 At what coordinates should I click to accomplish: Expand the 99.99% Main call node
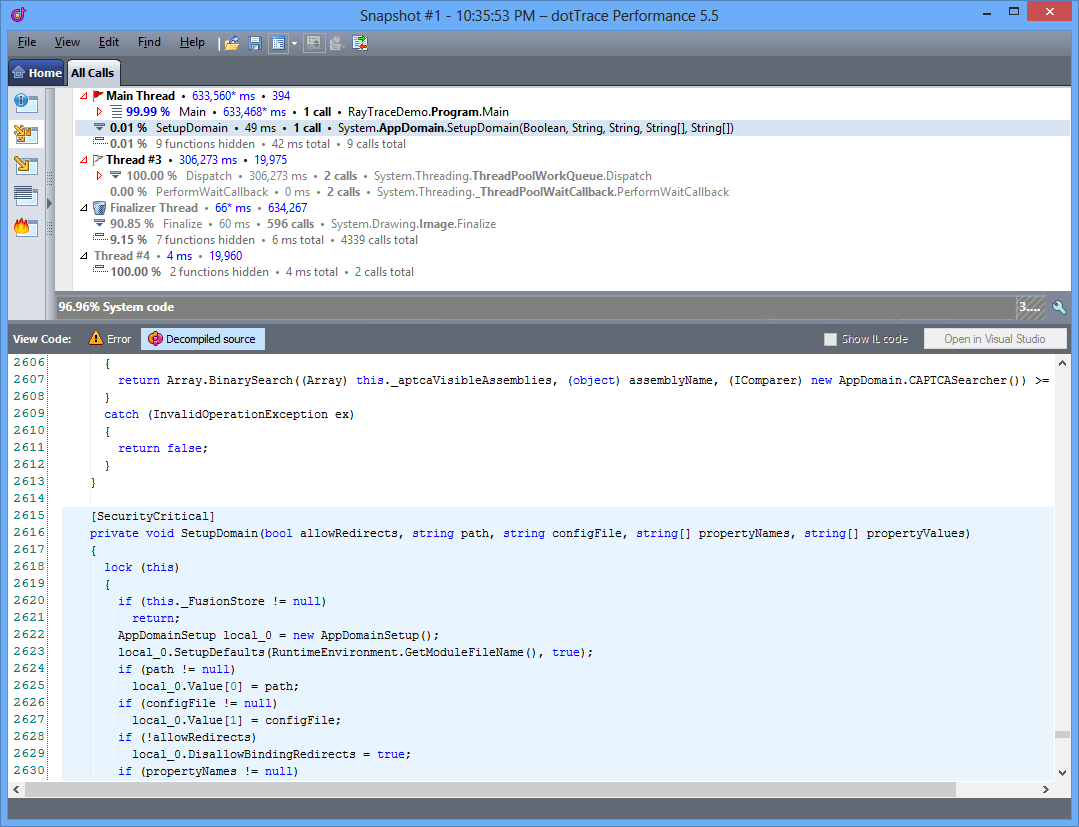tap(99, 112)
